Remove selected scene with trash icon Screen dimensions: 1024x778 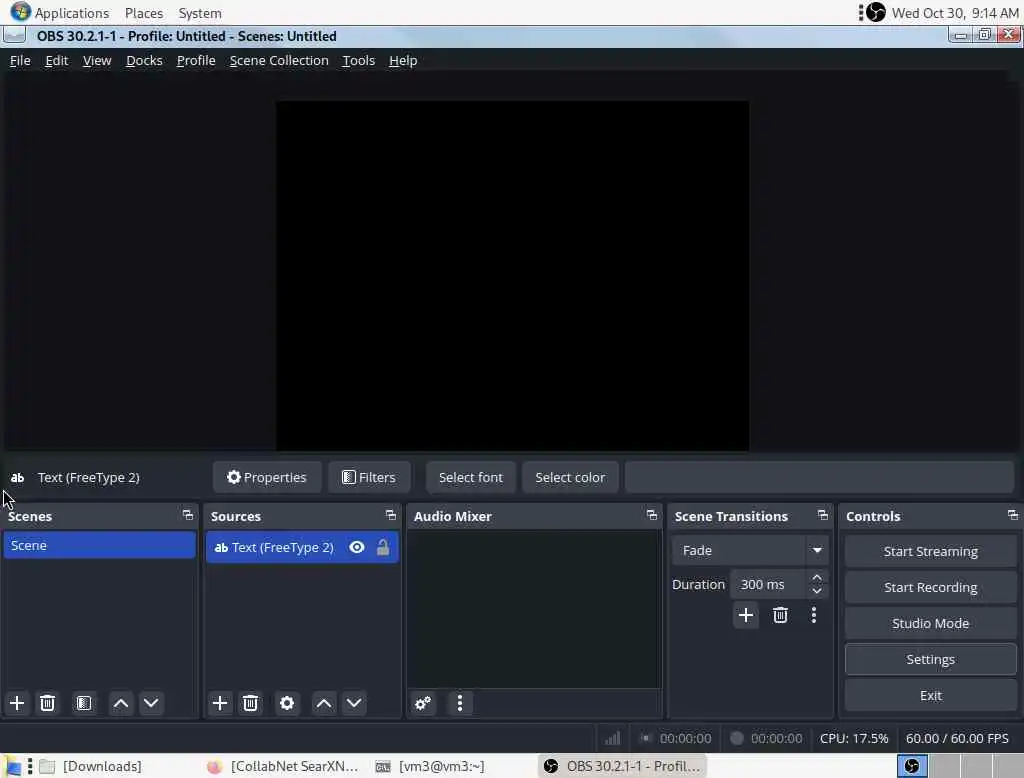pyautogui.click(x=47, y=703)
